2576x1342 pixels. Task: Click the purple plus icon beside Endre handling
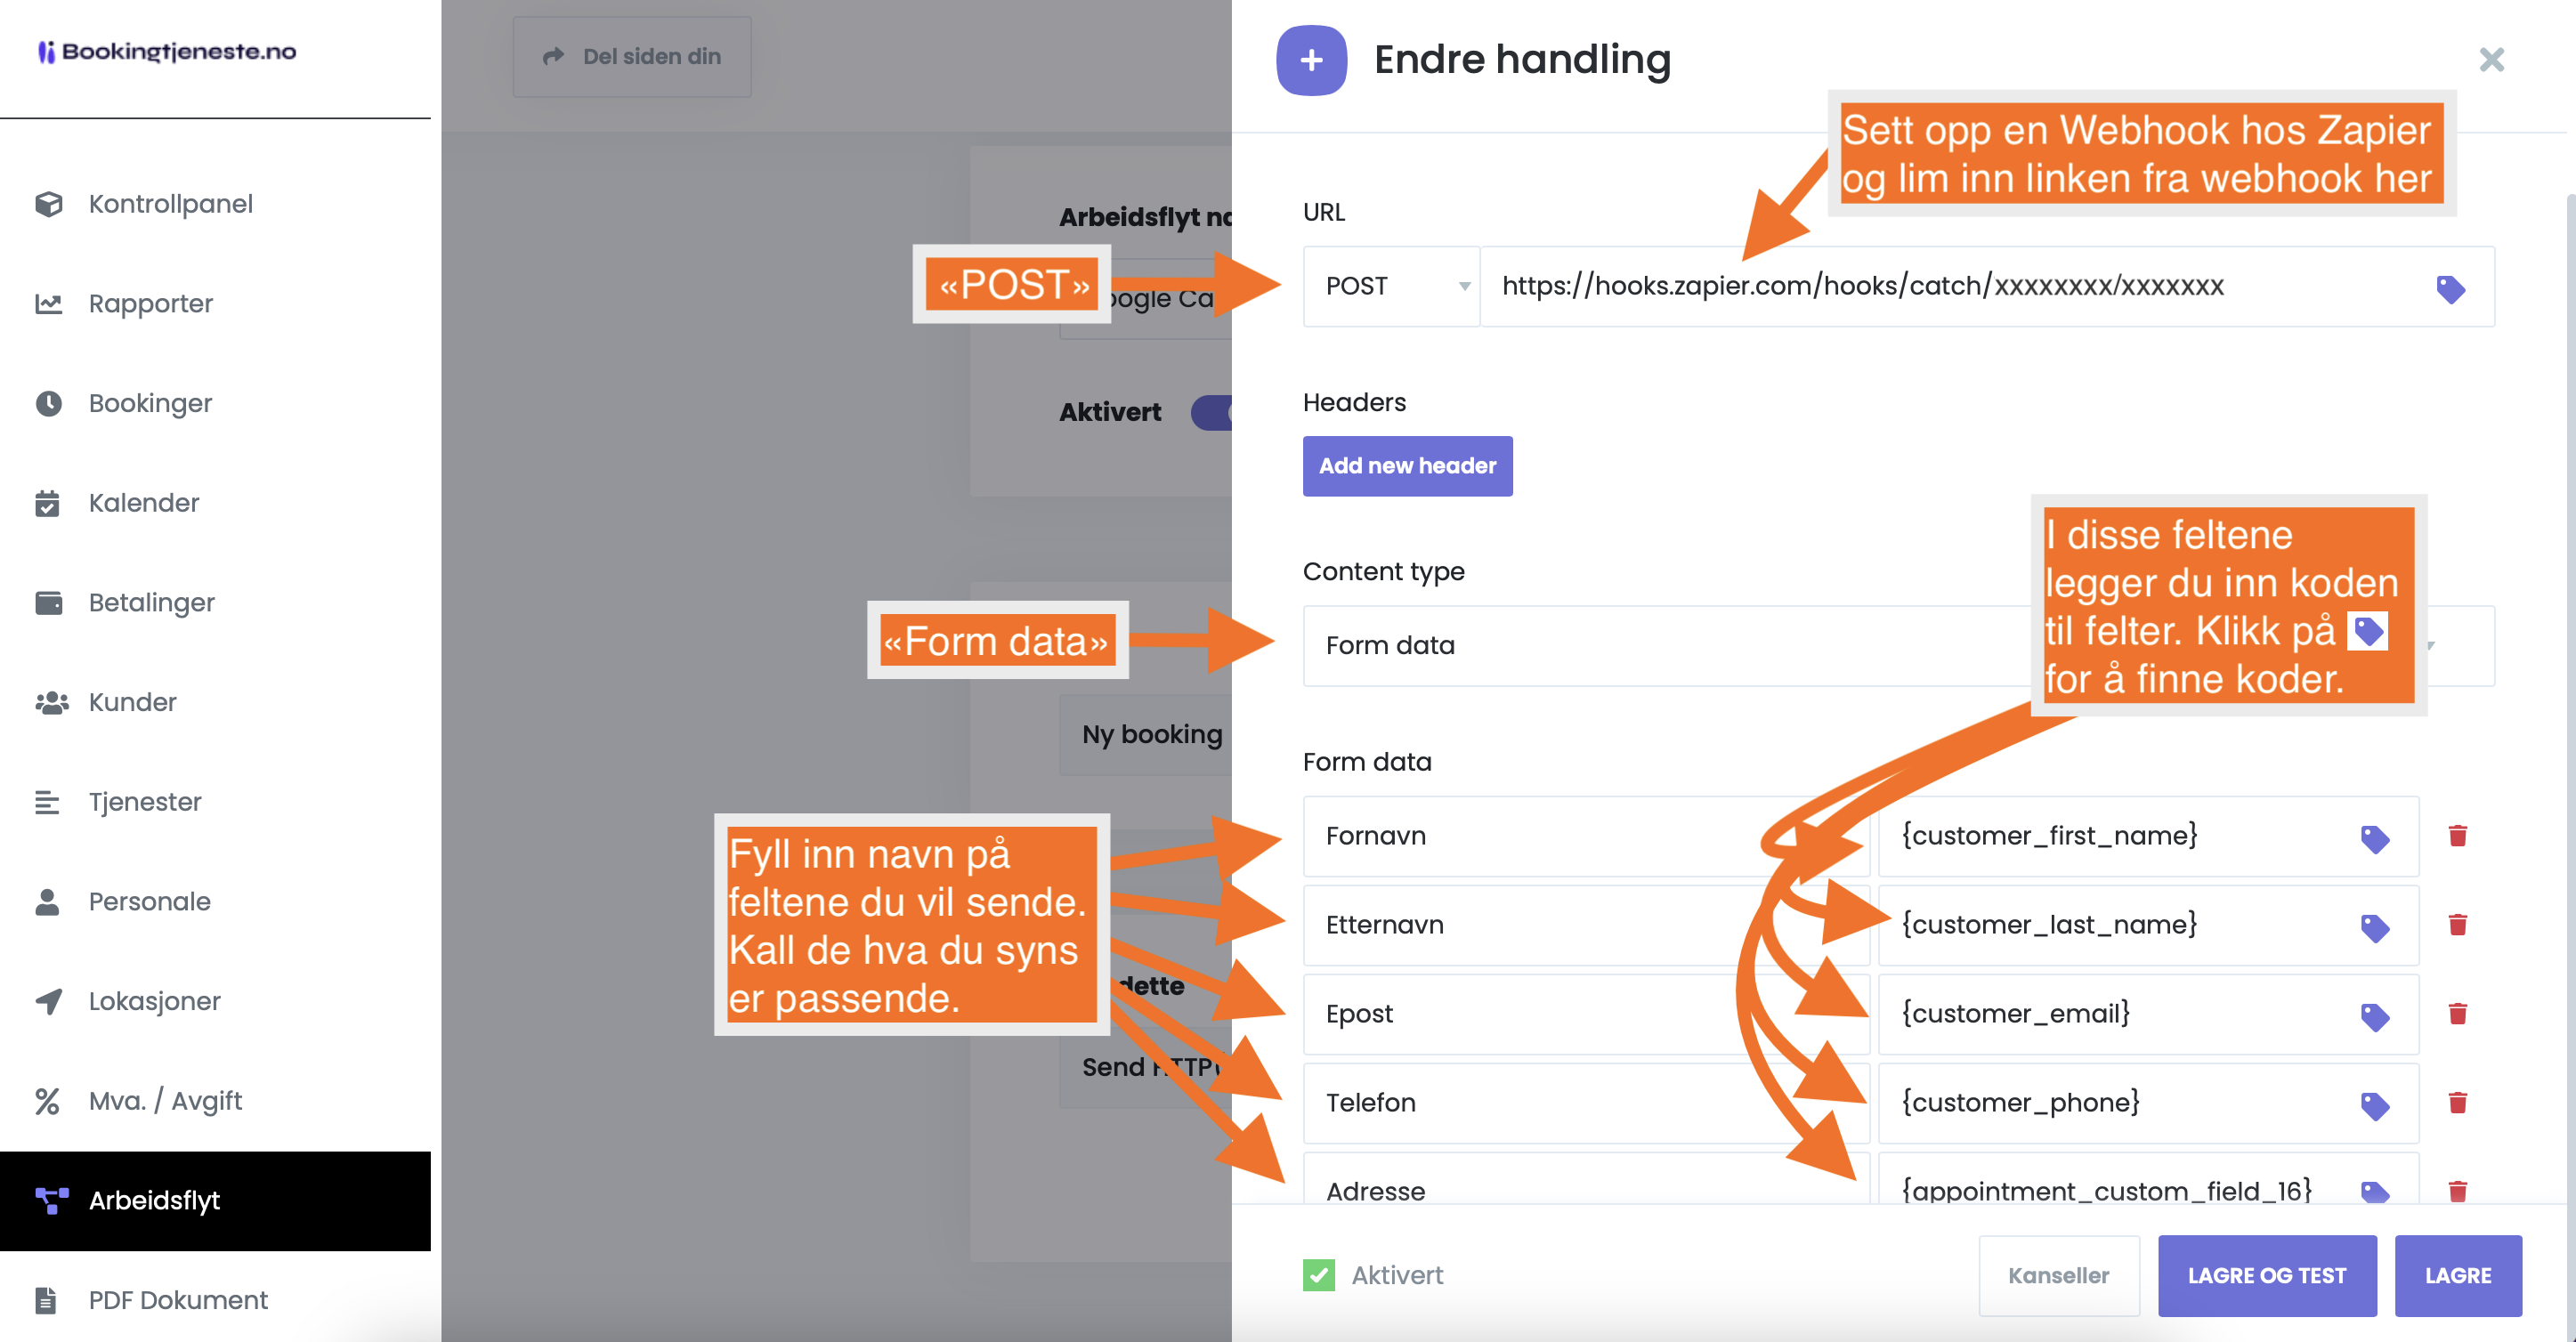(1310, 60)
